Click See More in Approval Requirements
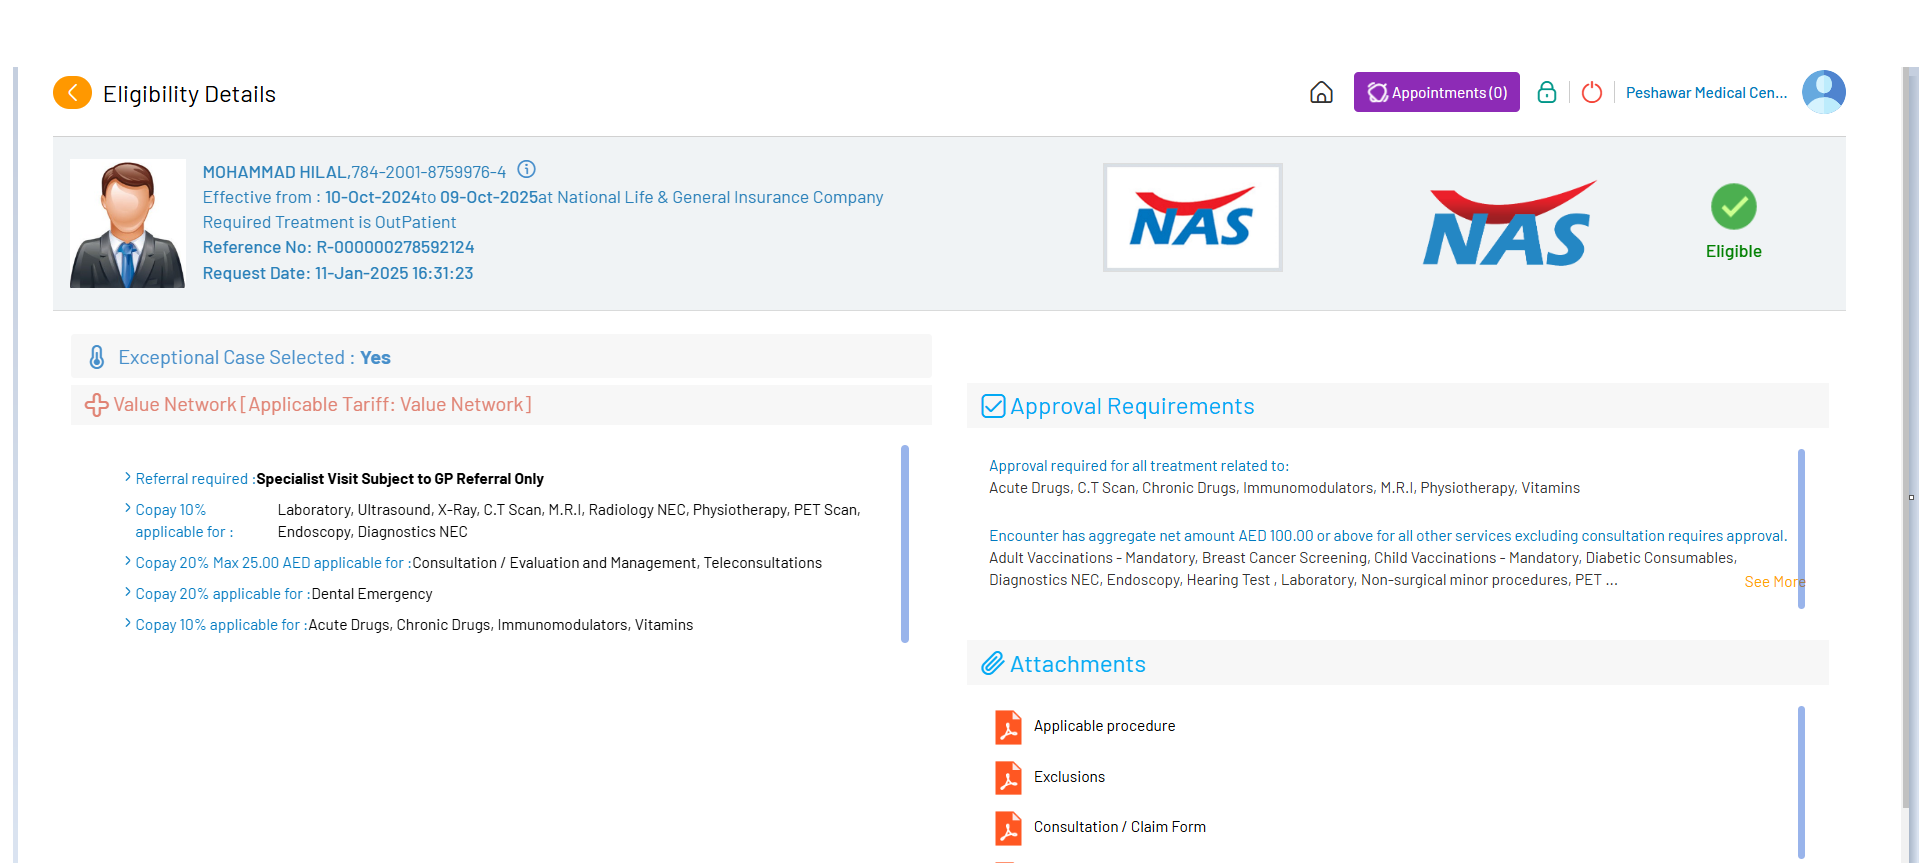This screenshot has height=863, width=1919. (1774, 582)
